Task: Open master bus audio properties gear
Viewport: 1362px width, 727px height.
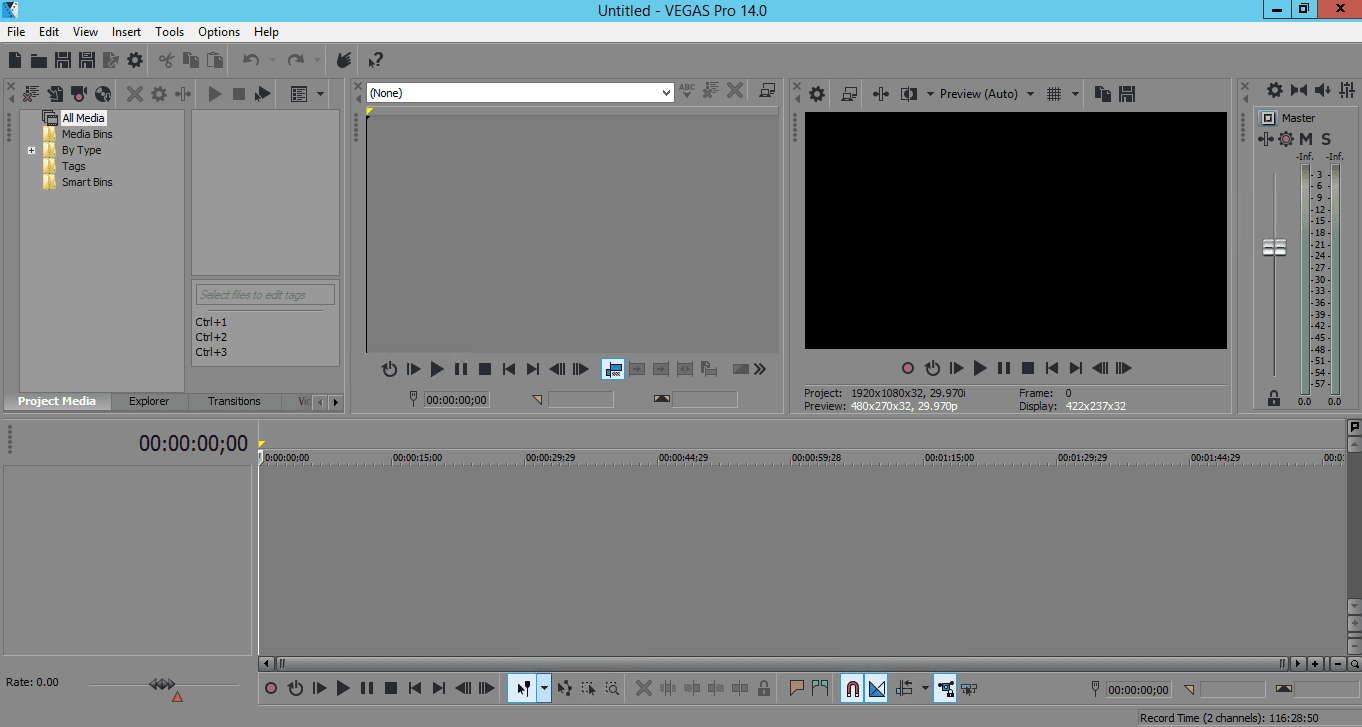Action: [1275, 90]
